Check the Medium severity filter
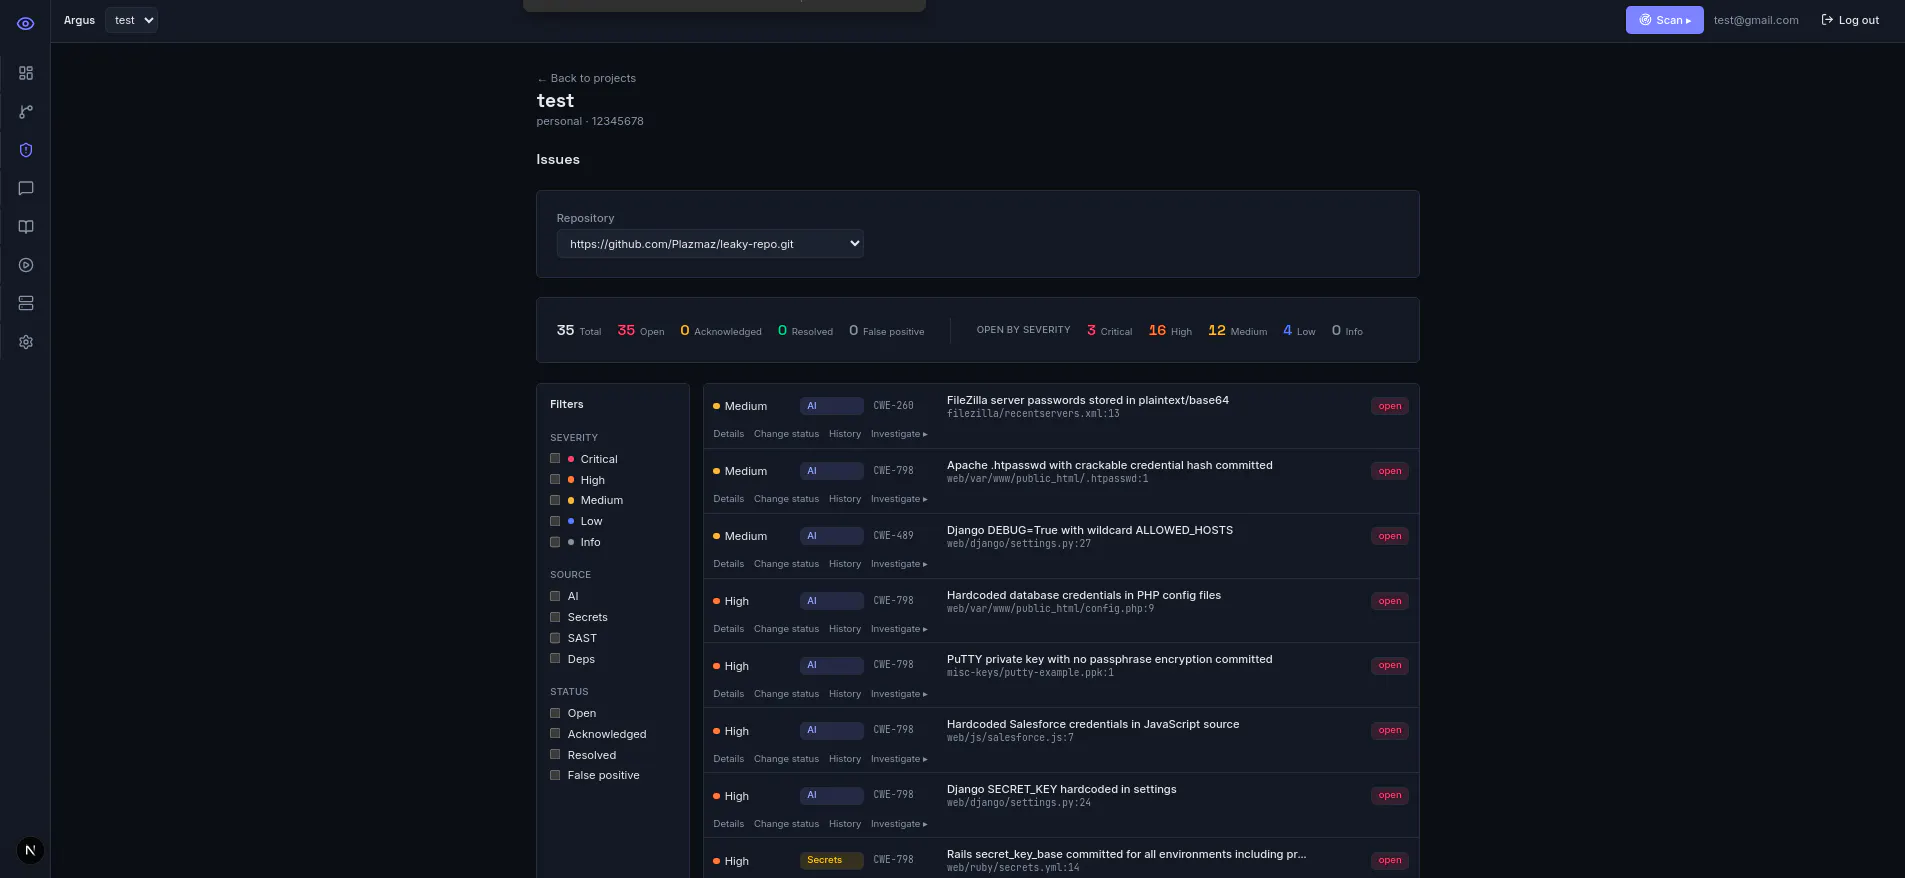The height and width of the screenshot is (878, 1905). [555, 500]
